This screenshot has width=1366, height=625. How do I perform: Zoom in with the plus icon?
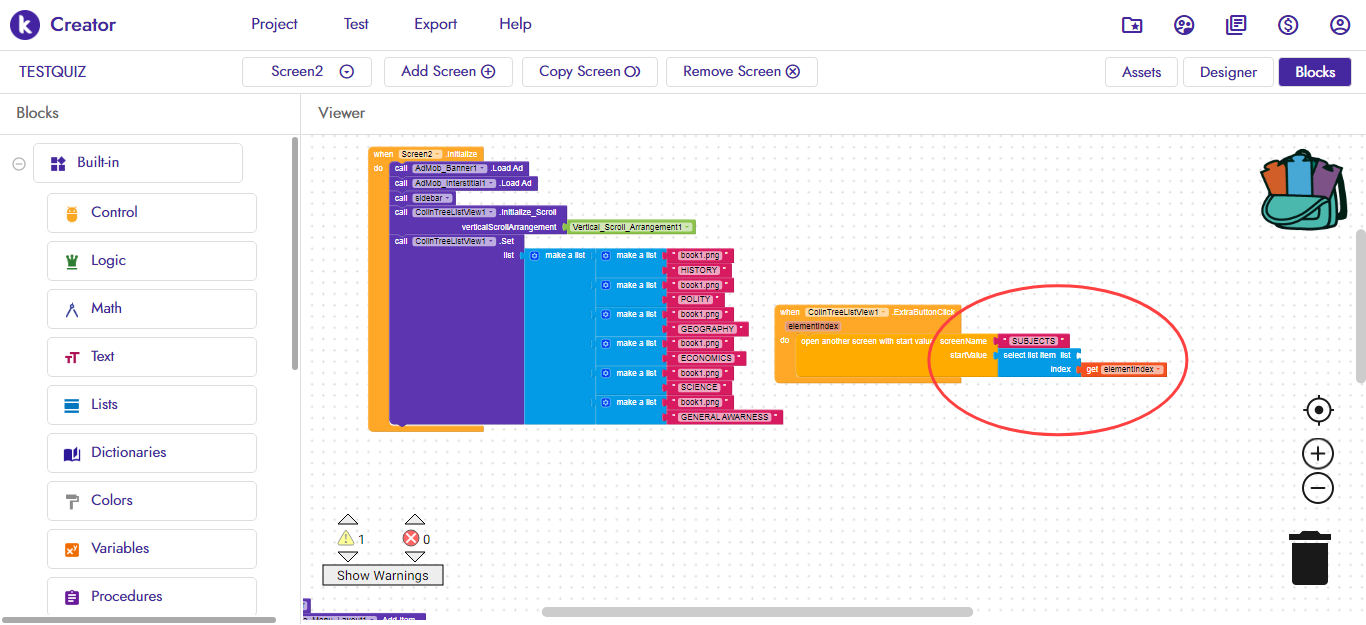[x=1319, y=454]
